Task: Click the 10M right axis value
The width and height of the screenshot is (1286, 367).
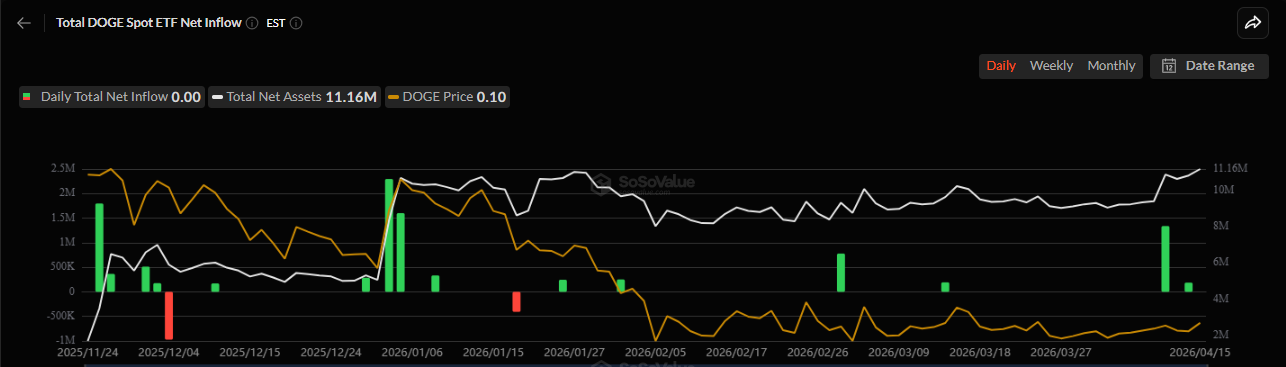Action: click(x=1223, y=189)
